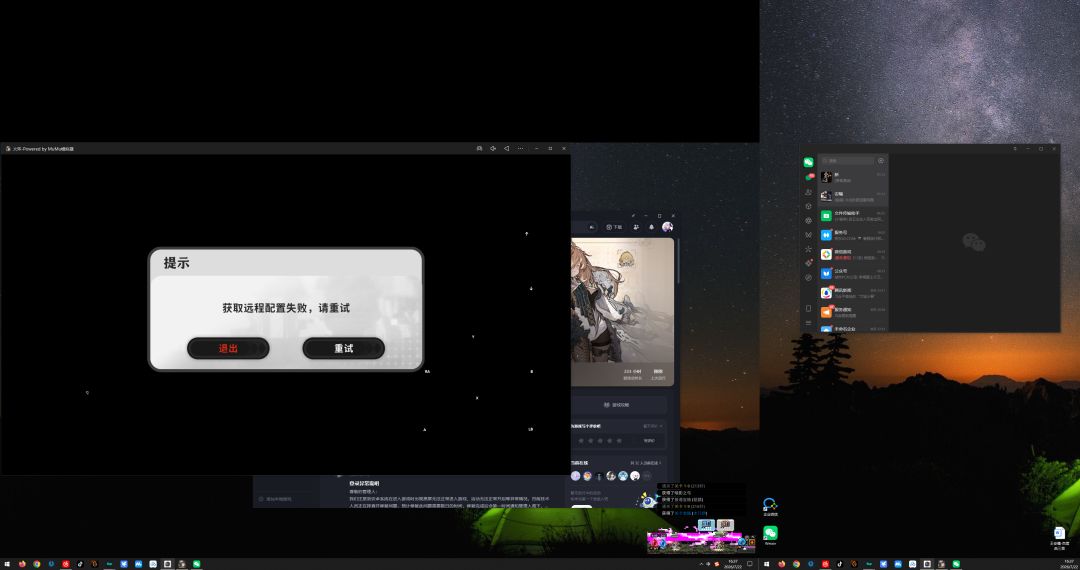Open Chrome from the left taskbar

click(x=37, y=564)
